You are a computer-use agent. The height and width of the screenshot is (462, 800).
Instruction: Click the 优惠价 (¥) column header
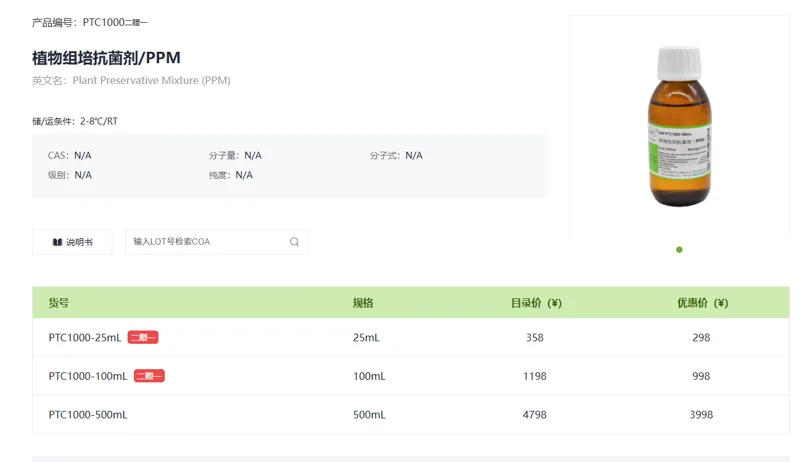coord(703,303)
